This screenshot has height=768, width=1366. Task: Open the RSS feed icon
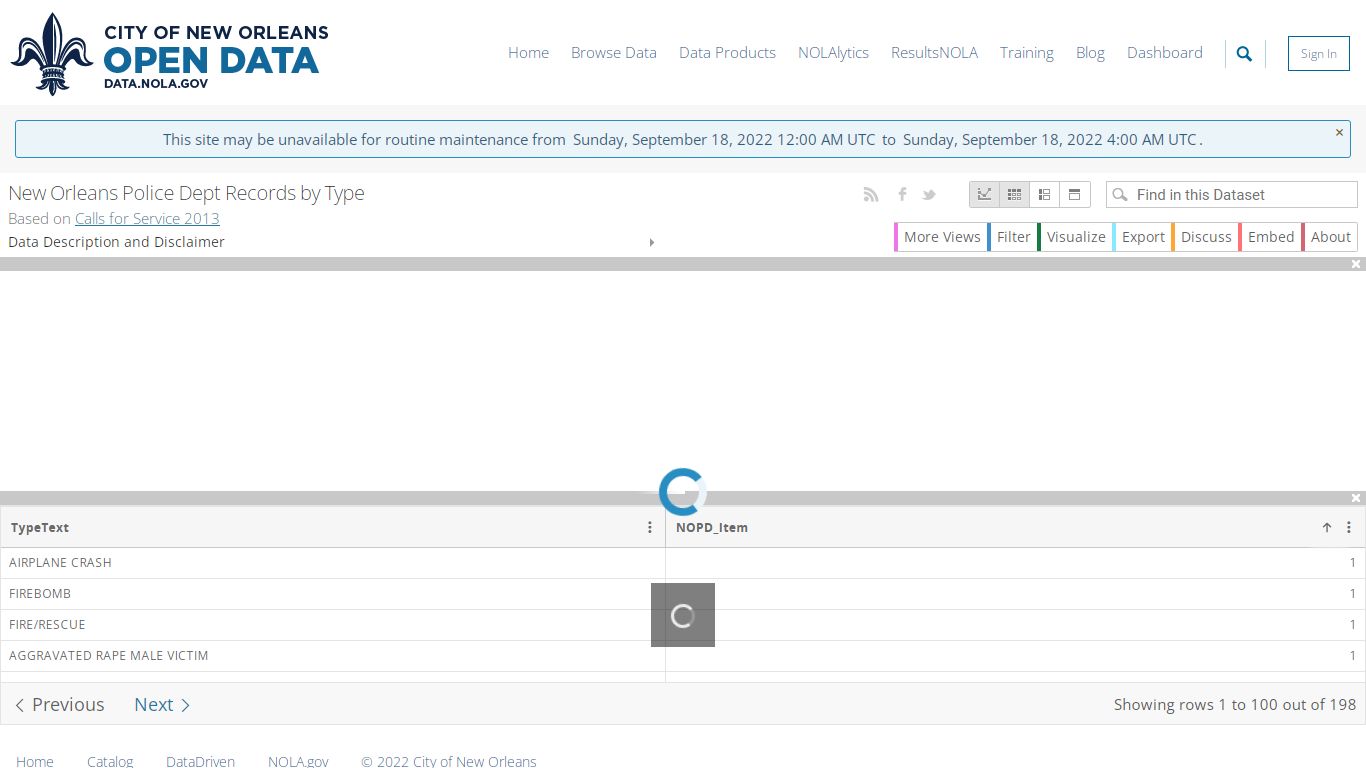tap(871, 195)
